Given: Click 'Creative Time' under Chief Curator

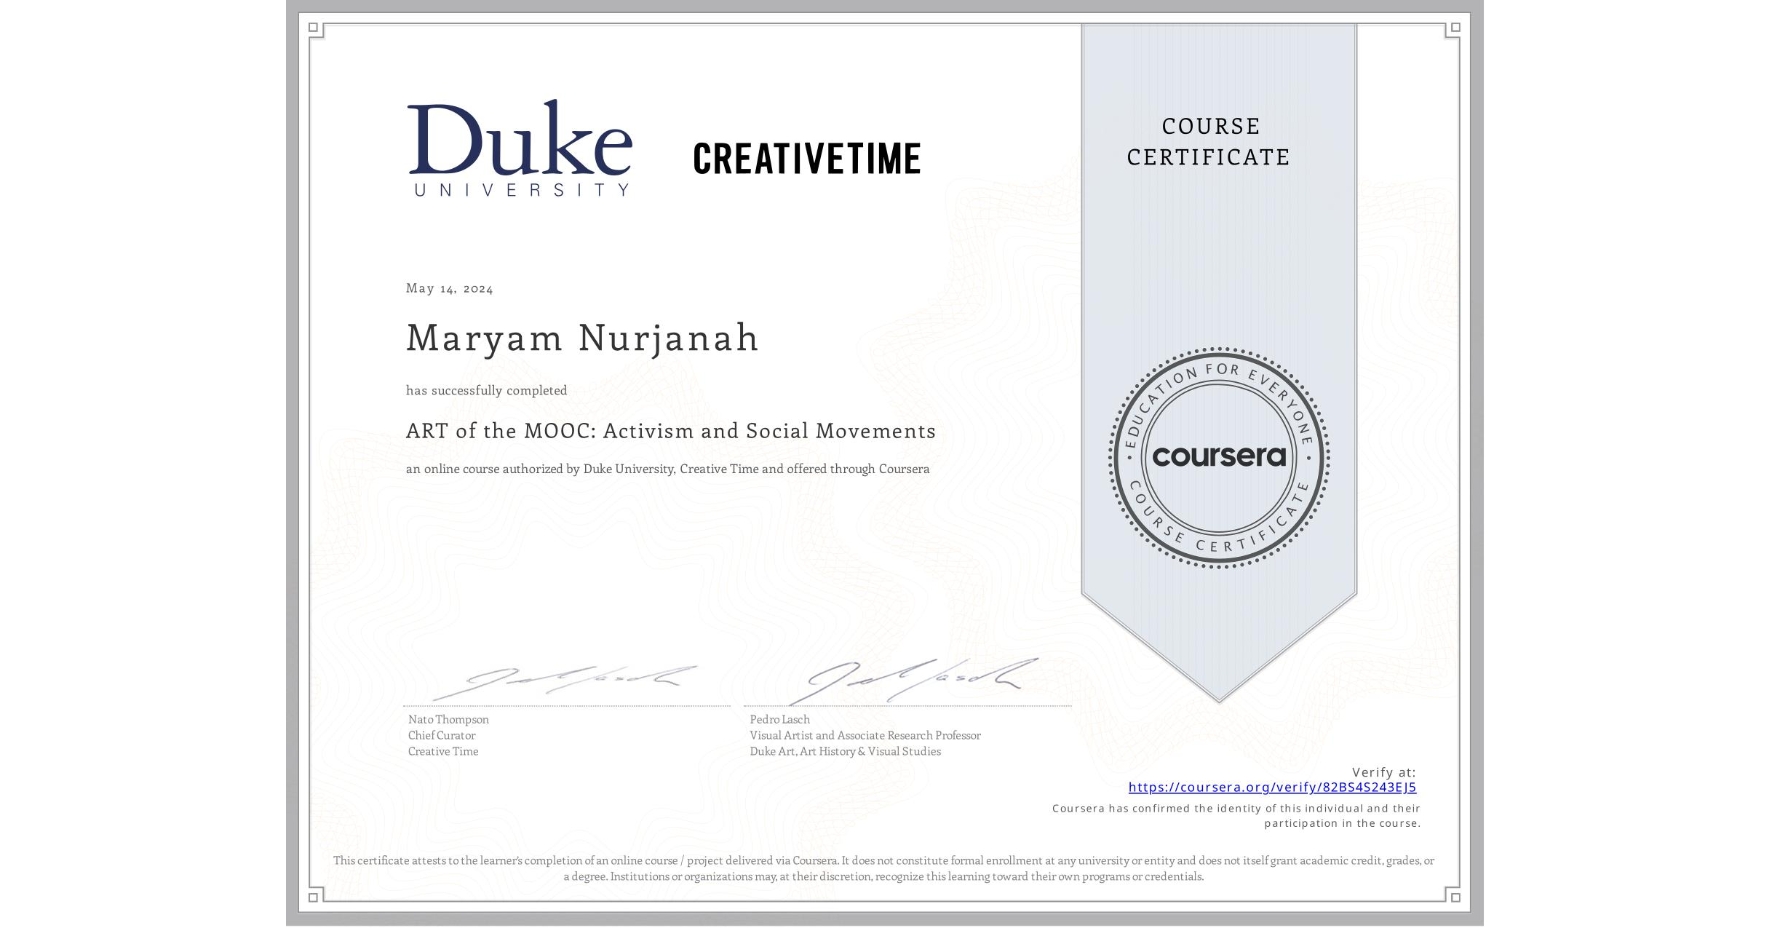Looking at the screenshot, I should pos(443,751).
